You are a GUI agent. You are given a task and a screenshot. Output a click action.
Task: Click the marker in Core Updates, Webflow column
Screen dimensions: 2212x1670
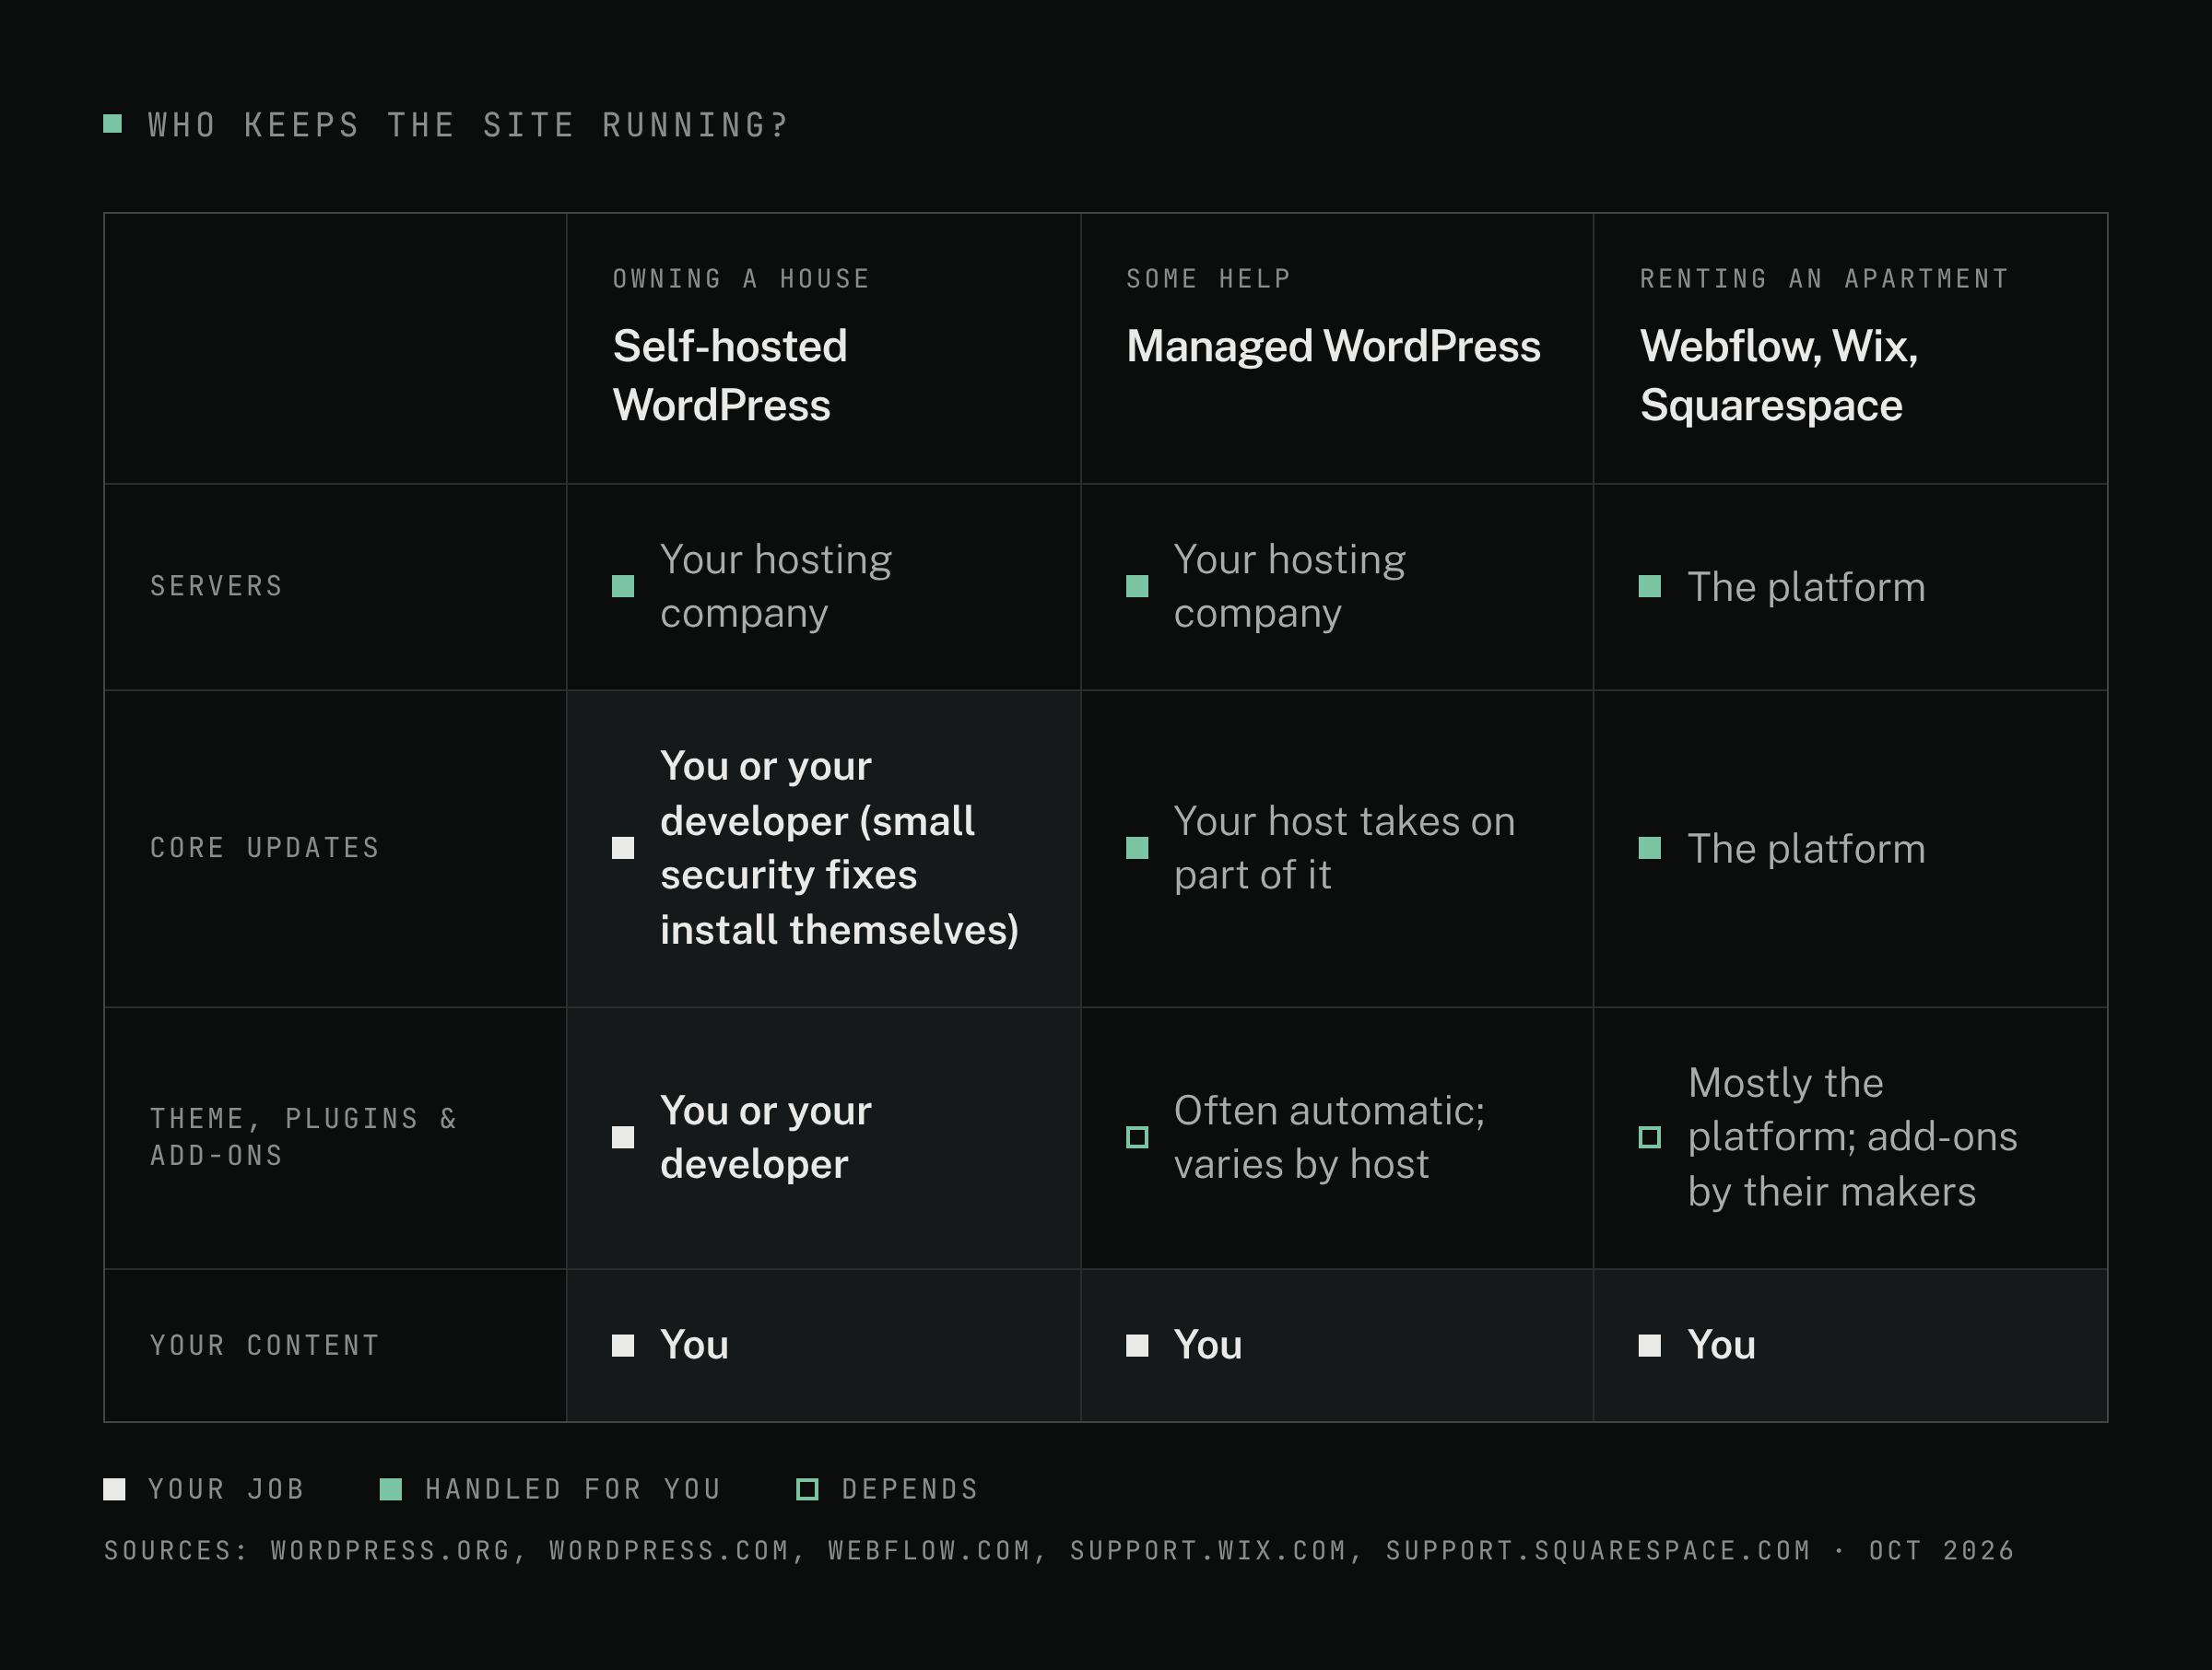tap(1650, 848)
